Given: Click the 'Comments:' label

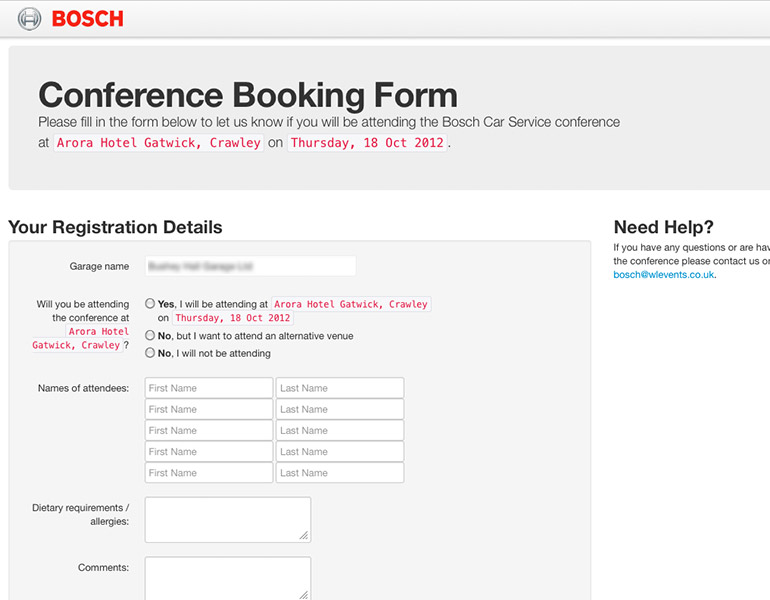Looking at the screenshot, I should pos(104,568).
